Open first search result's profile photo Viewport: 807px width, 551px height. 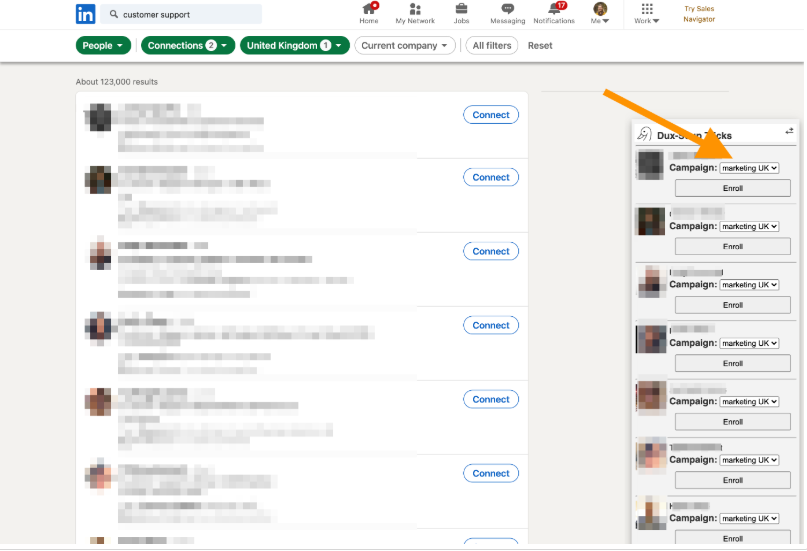coord(99,117)
